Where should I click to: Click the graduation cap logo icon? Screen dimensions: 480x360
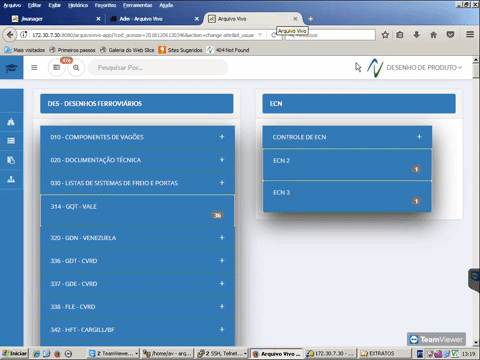pyautogui.click(x=11, y=68)
